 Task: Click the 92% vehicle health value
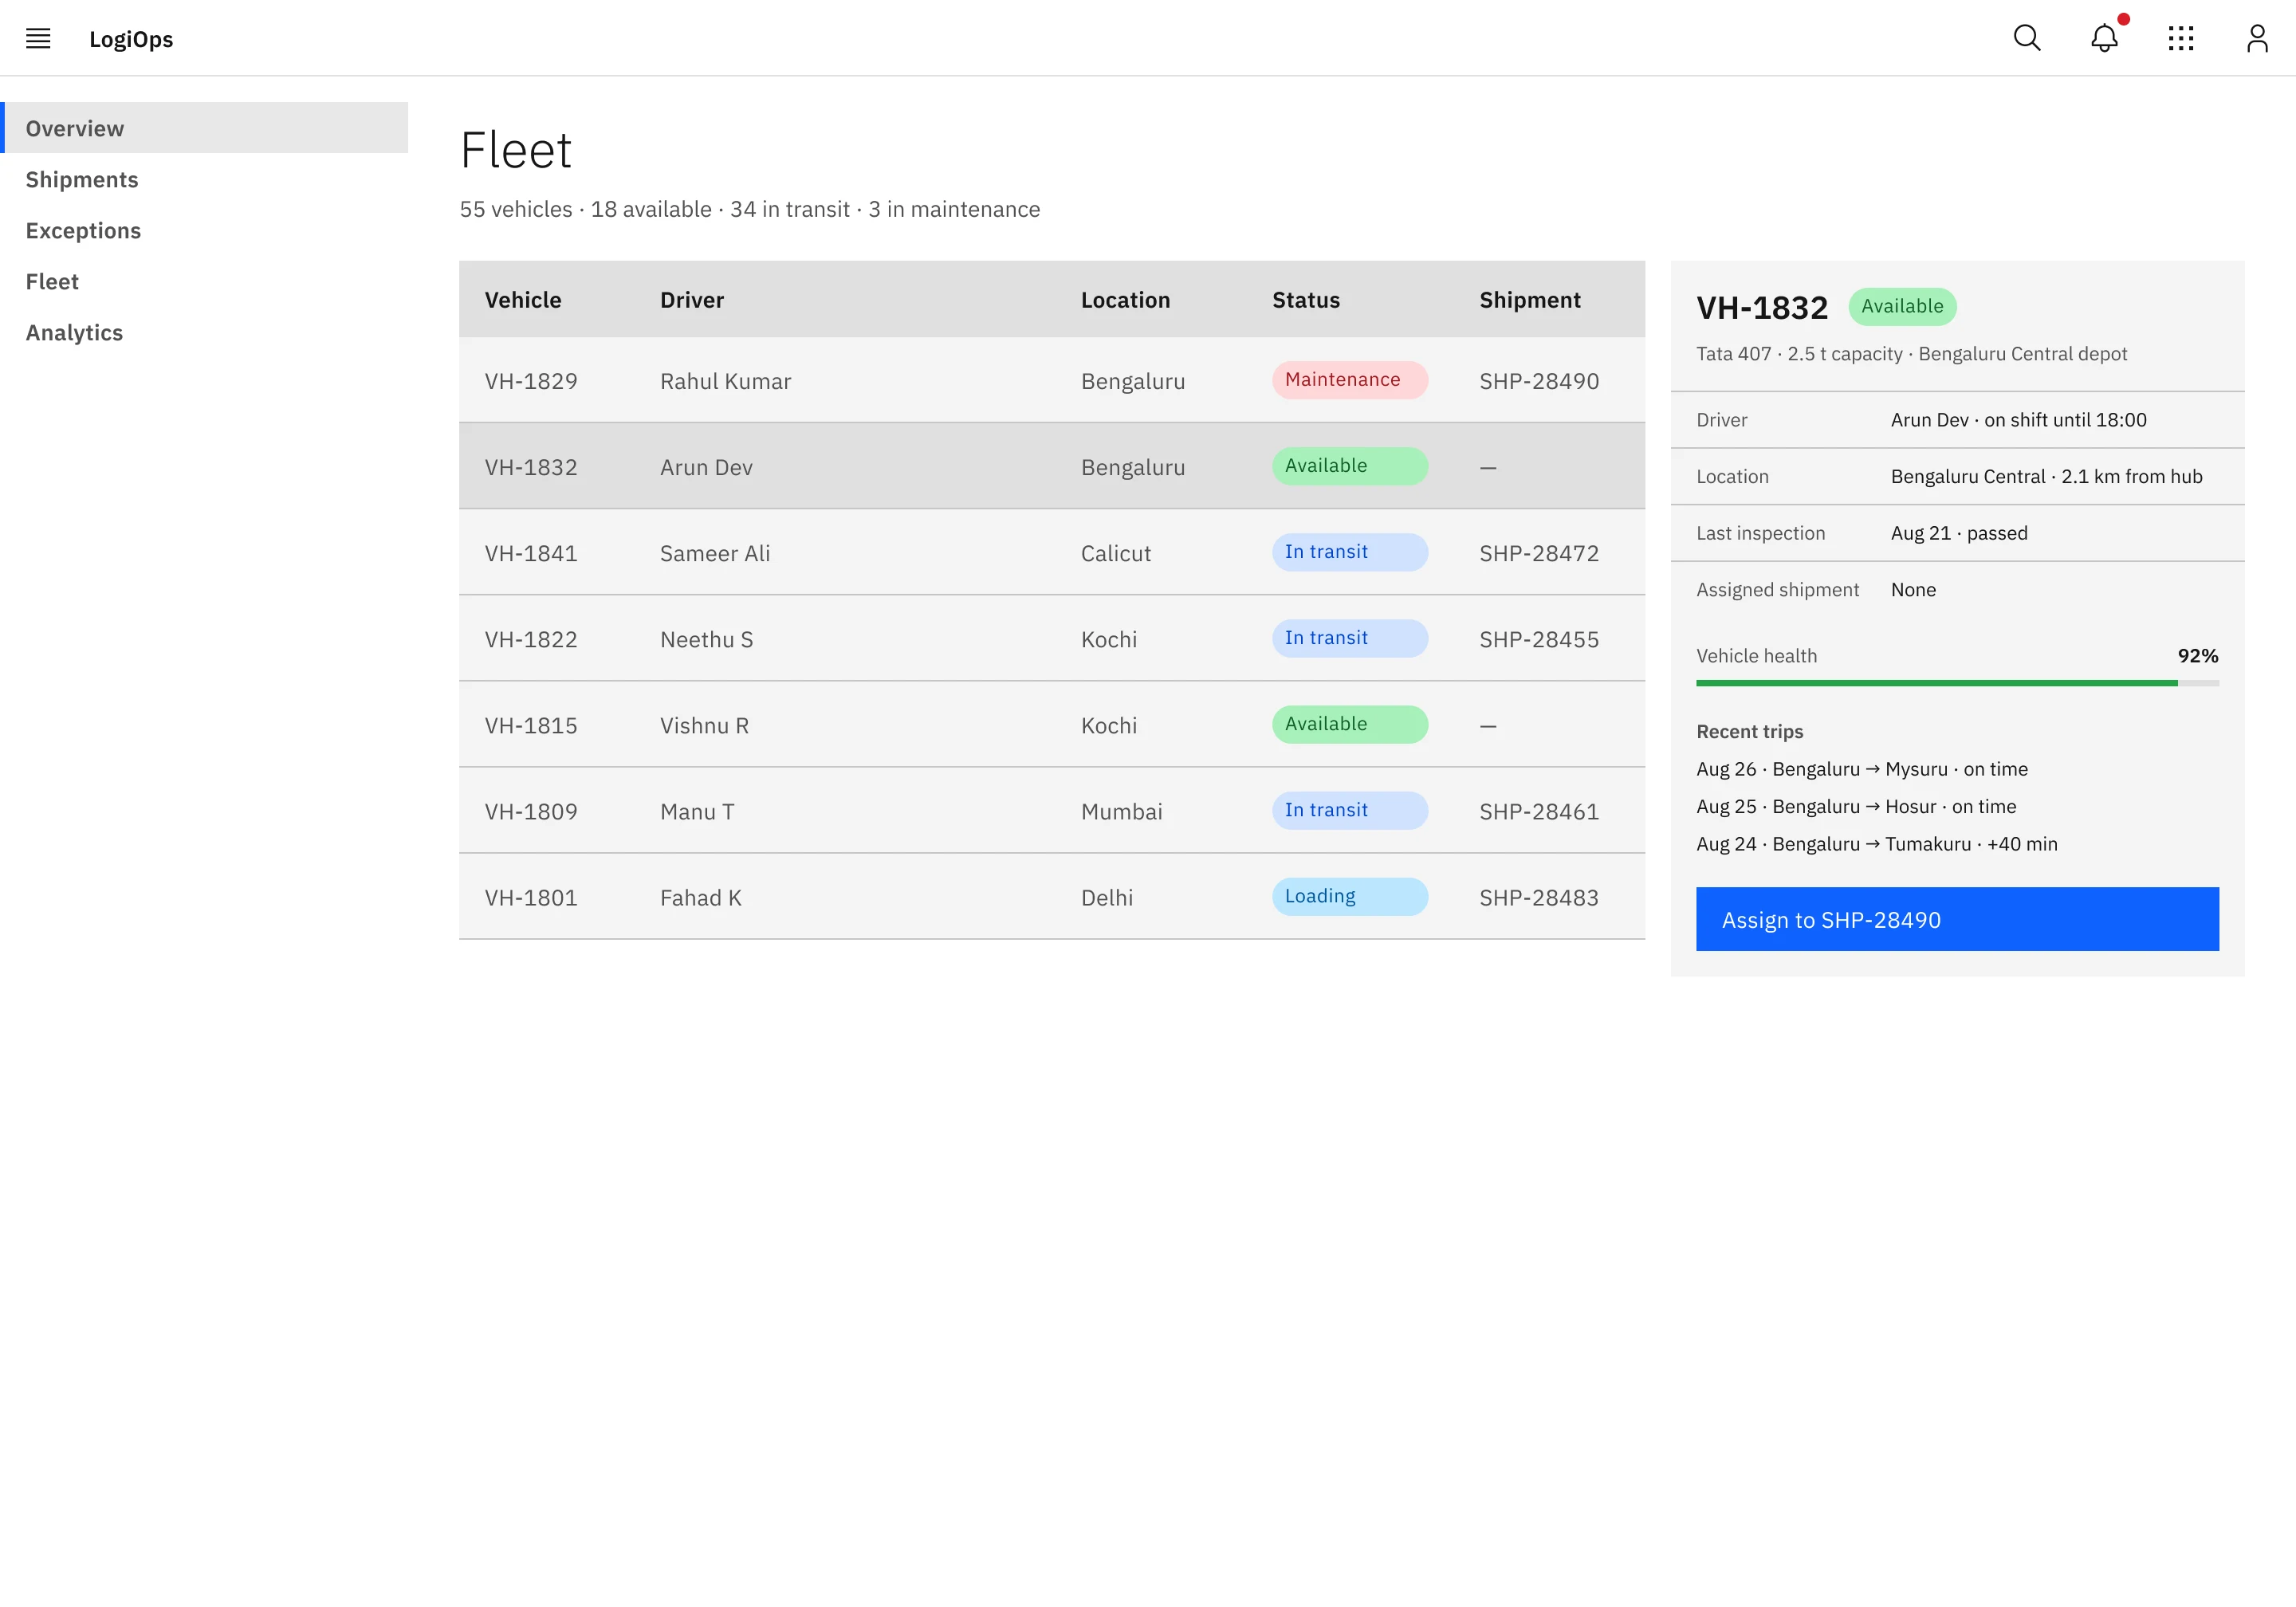tap(2198, 655)
